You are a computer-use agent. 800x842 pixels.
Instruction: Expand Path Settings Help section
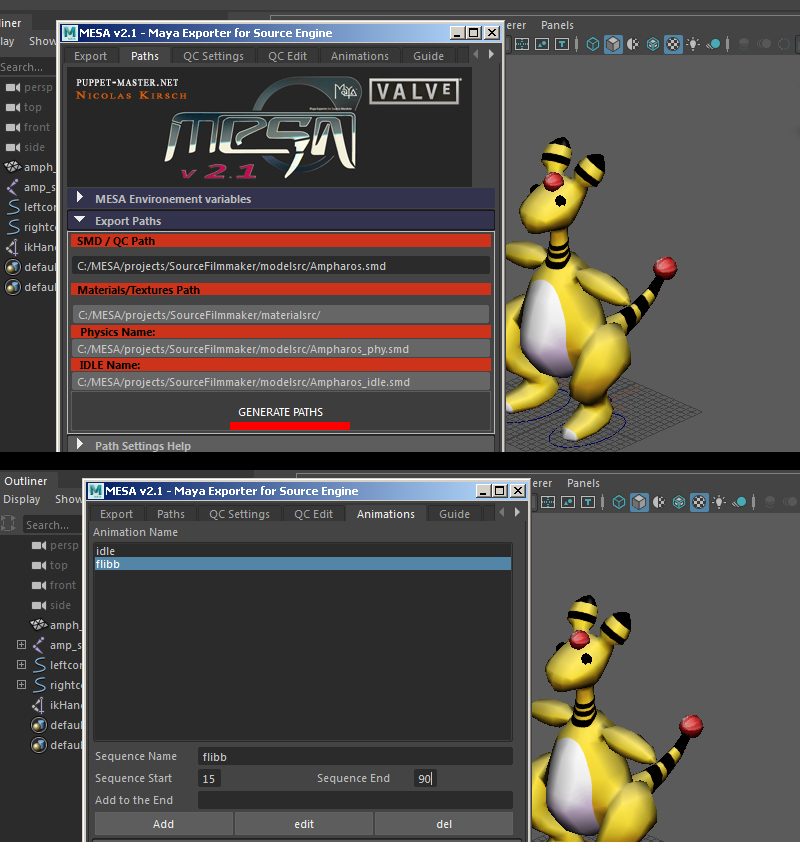(x=281, y=445)
